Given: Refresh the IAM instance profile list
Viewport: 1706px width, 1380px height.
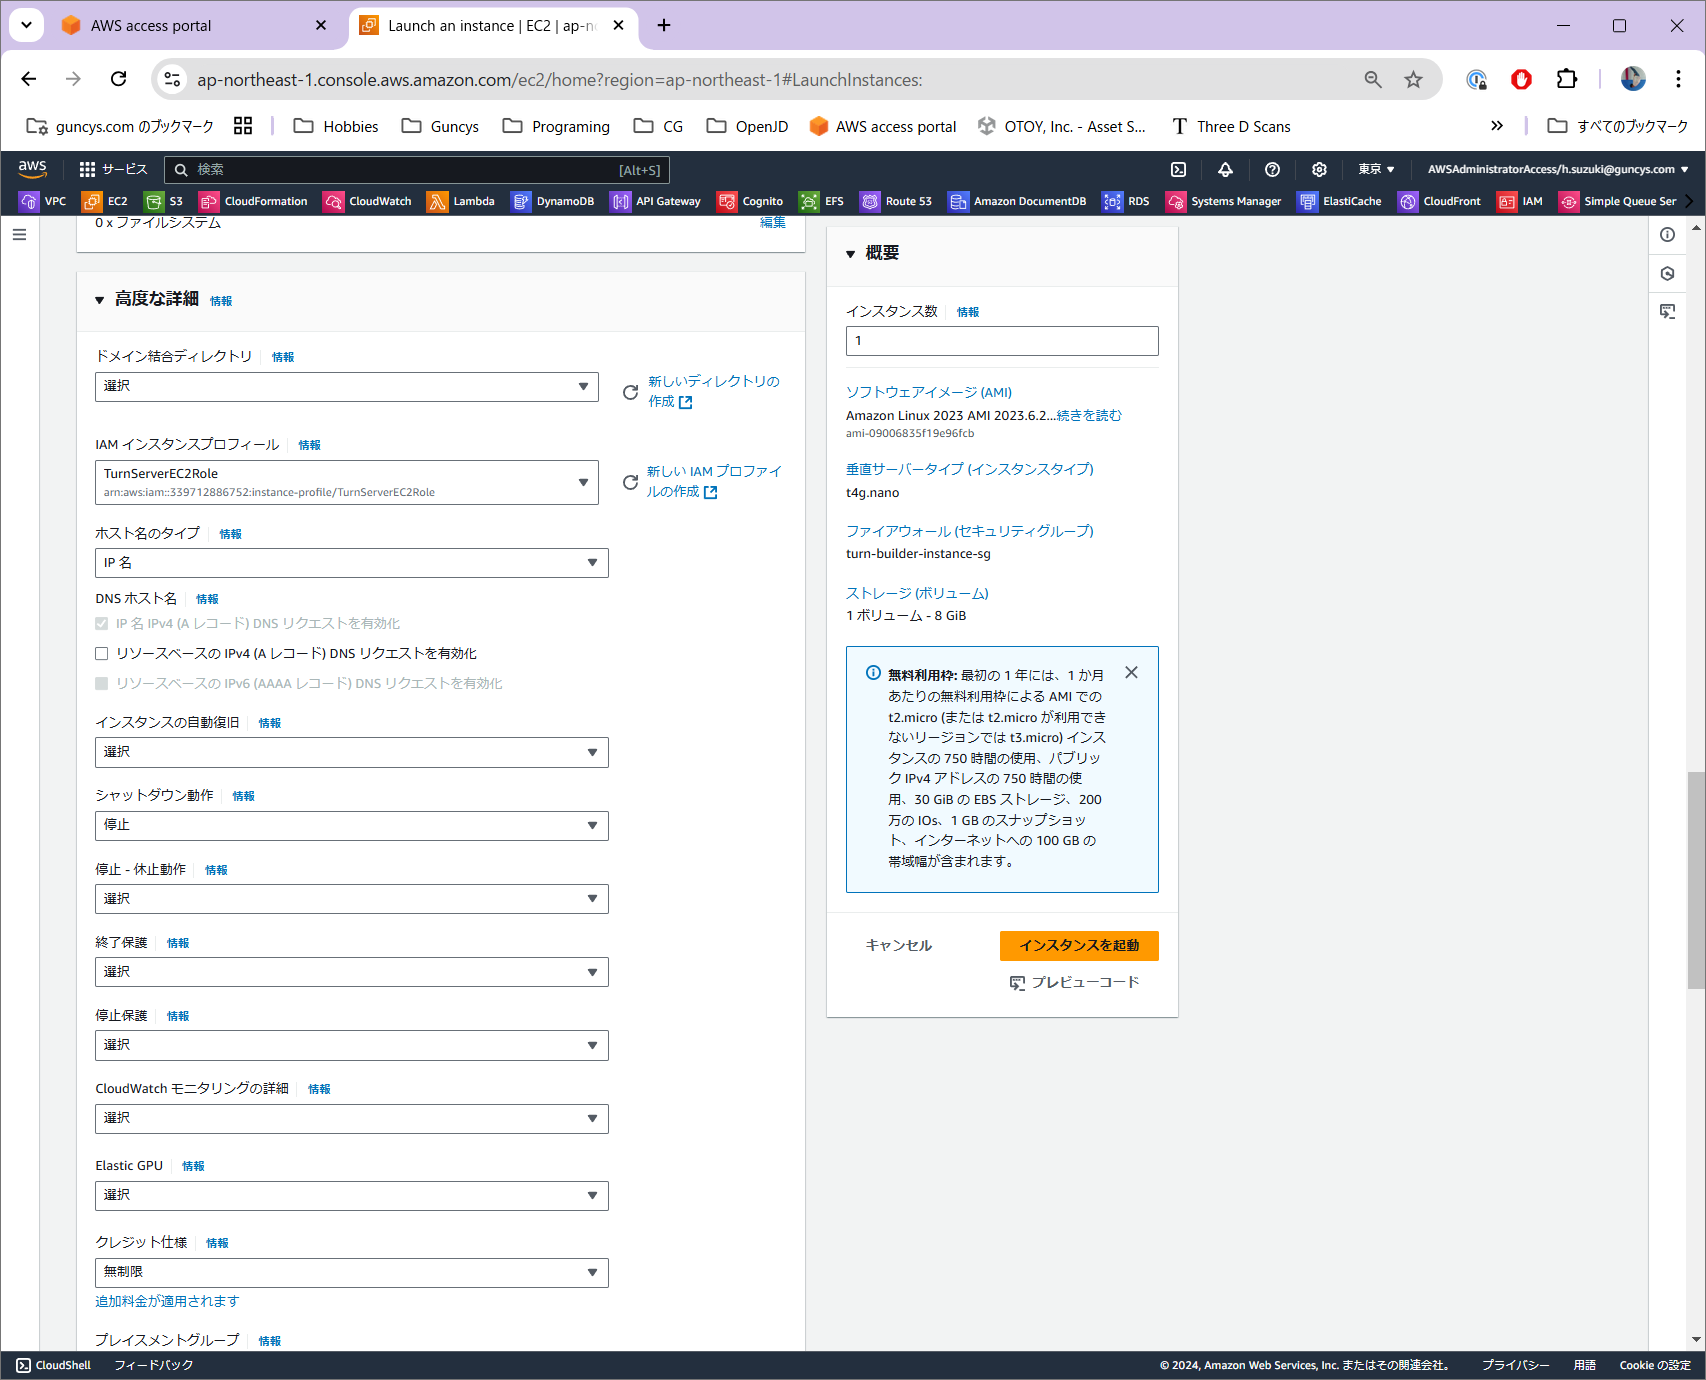Looking at the screenshot, I should click(630, 483).
